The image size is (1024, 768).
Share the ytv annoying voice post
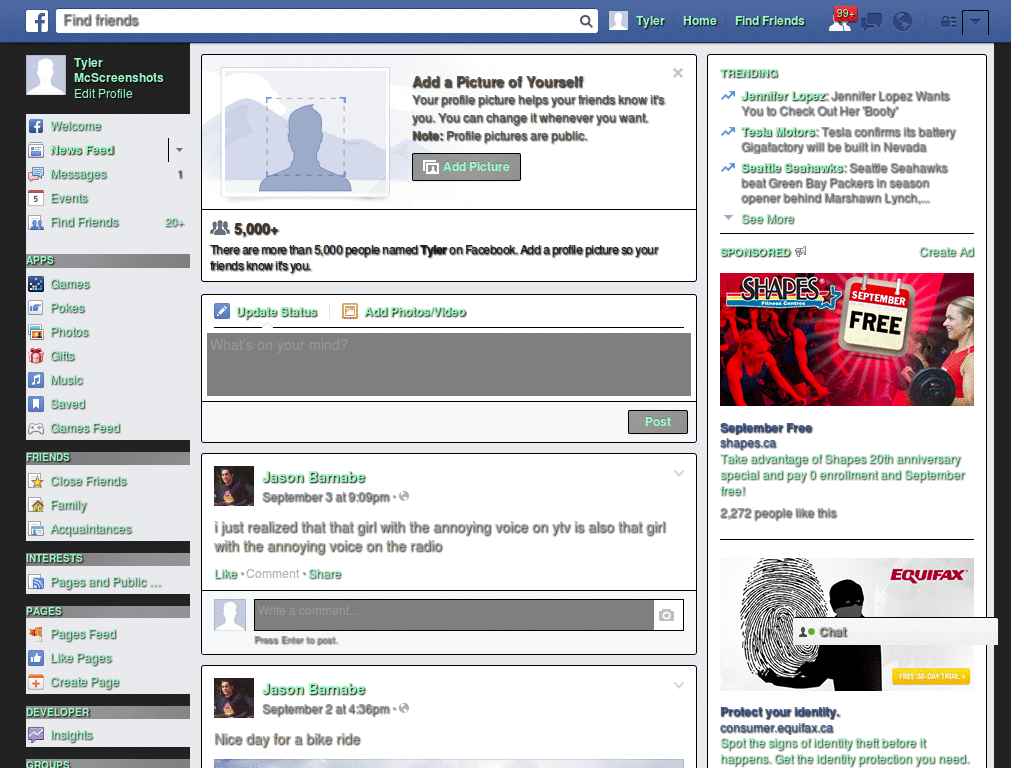pos(325,574)
